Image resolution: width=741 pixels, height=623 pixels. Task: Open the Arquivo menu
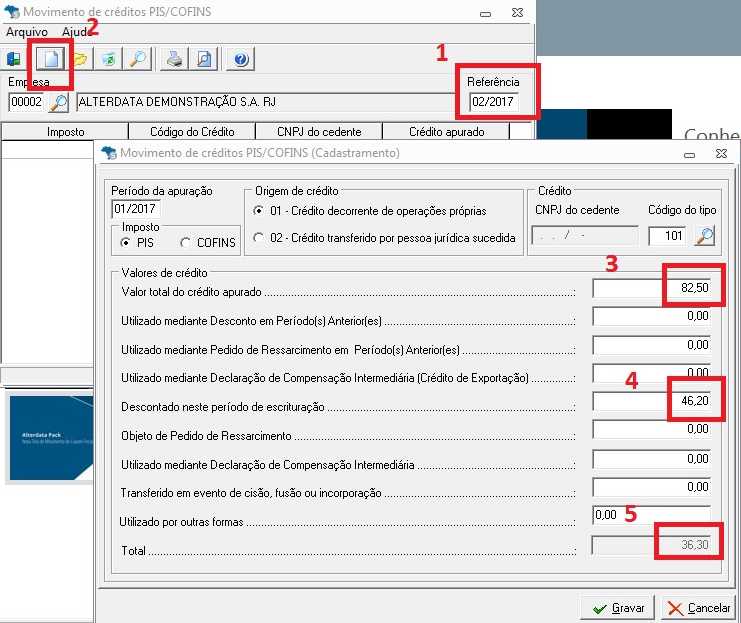pyautogui.click(x=27, y=32)
